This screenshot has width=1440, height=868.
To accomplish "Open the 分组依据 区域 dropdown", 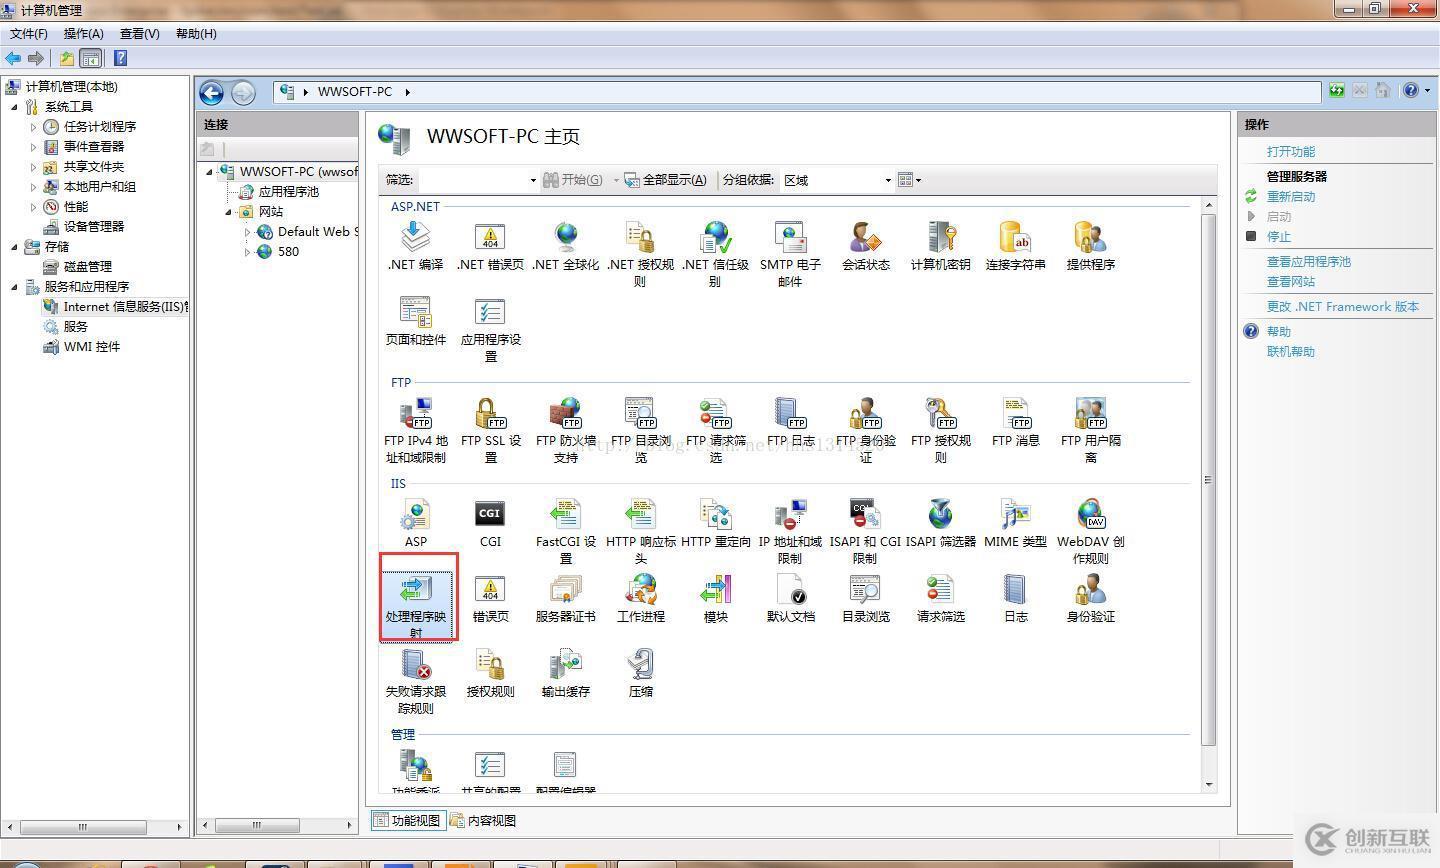I will click(836, 180).
